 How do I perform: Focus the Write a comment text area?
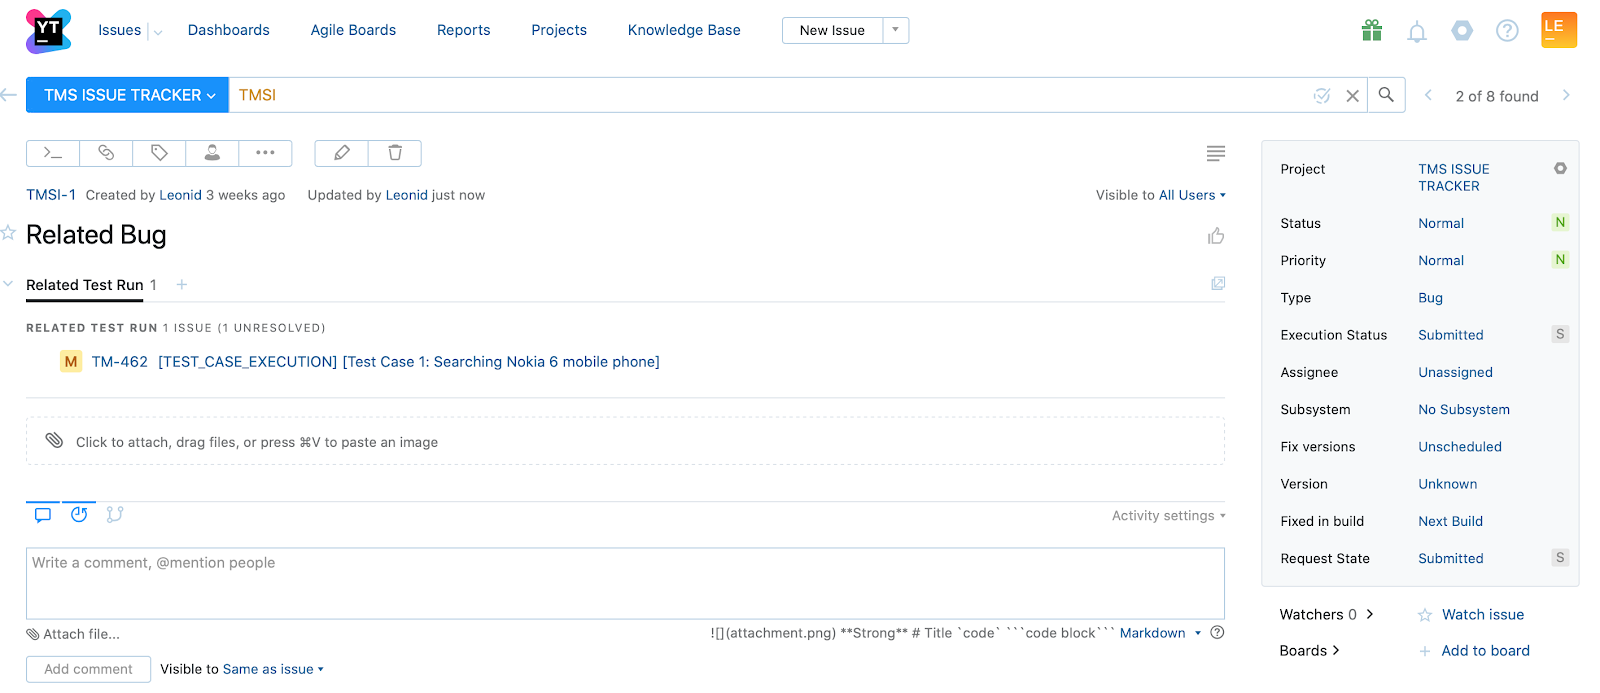click(625, 583)
